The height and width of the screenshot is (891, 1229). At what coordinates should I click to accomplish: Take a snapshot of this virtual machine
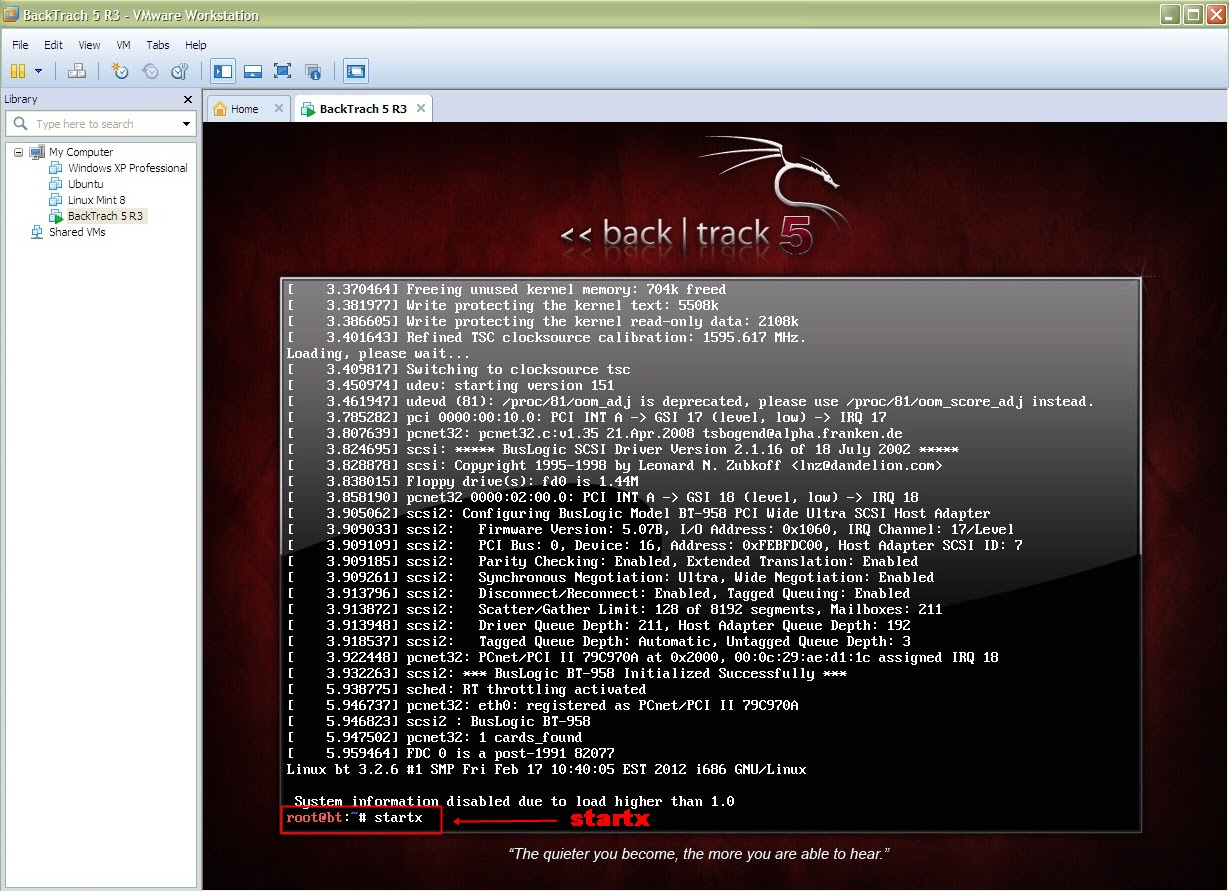(x=120, y=71)
